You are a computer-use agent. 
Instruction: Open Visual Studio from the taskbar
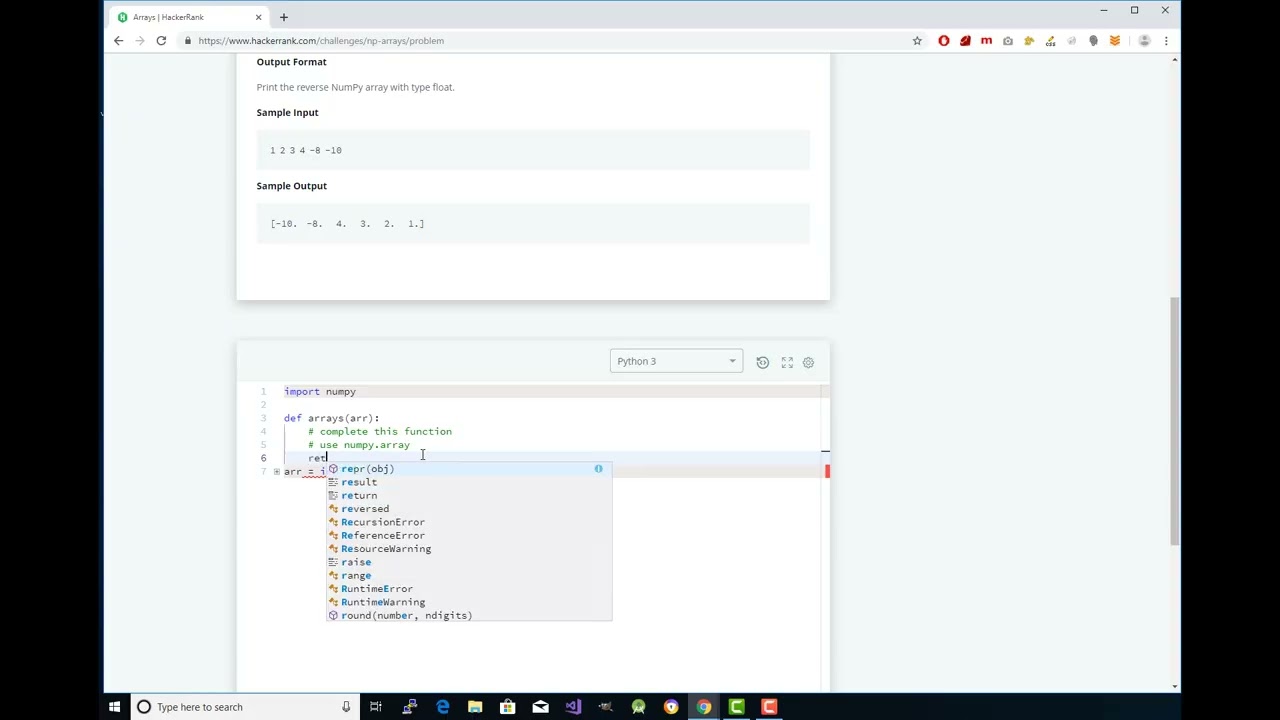pyautogui.click(x=573, y=707)
